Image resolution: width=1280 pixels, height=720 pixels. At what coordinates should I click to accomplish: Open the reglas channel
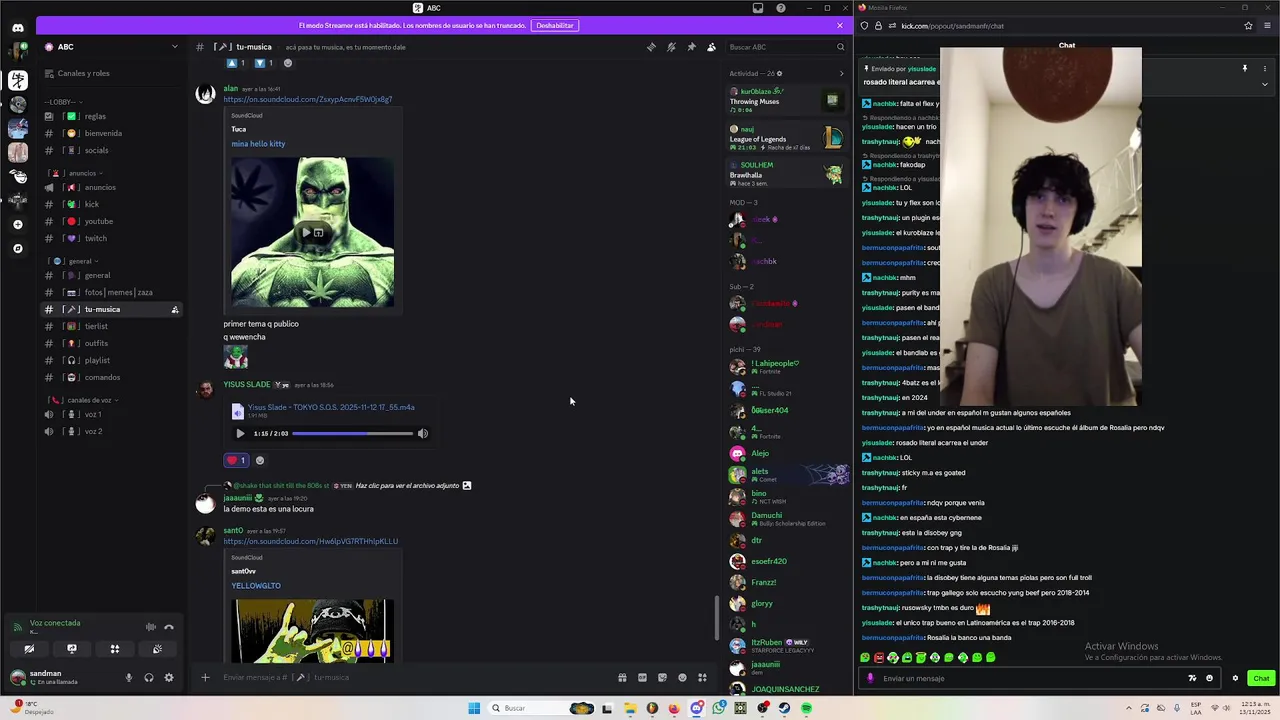(110, 116)
